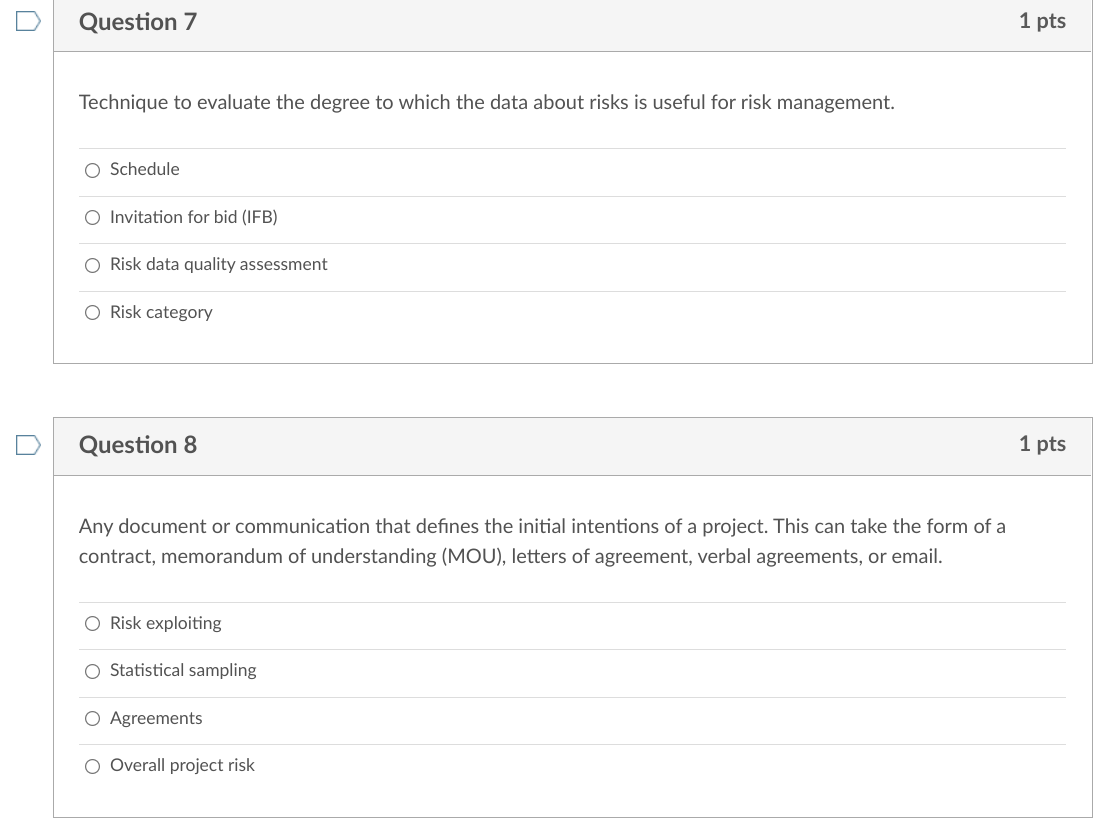The height and width of the screenshot is (833, 1109).
Task: Select Risk data quality assessment answer
Action: point(92,264)
